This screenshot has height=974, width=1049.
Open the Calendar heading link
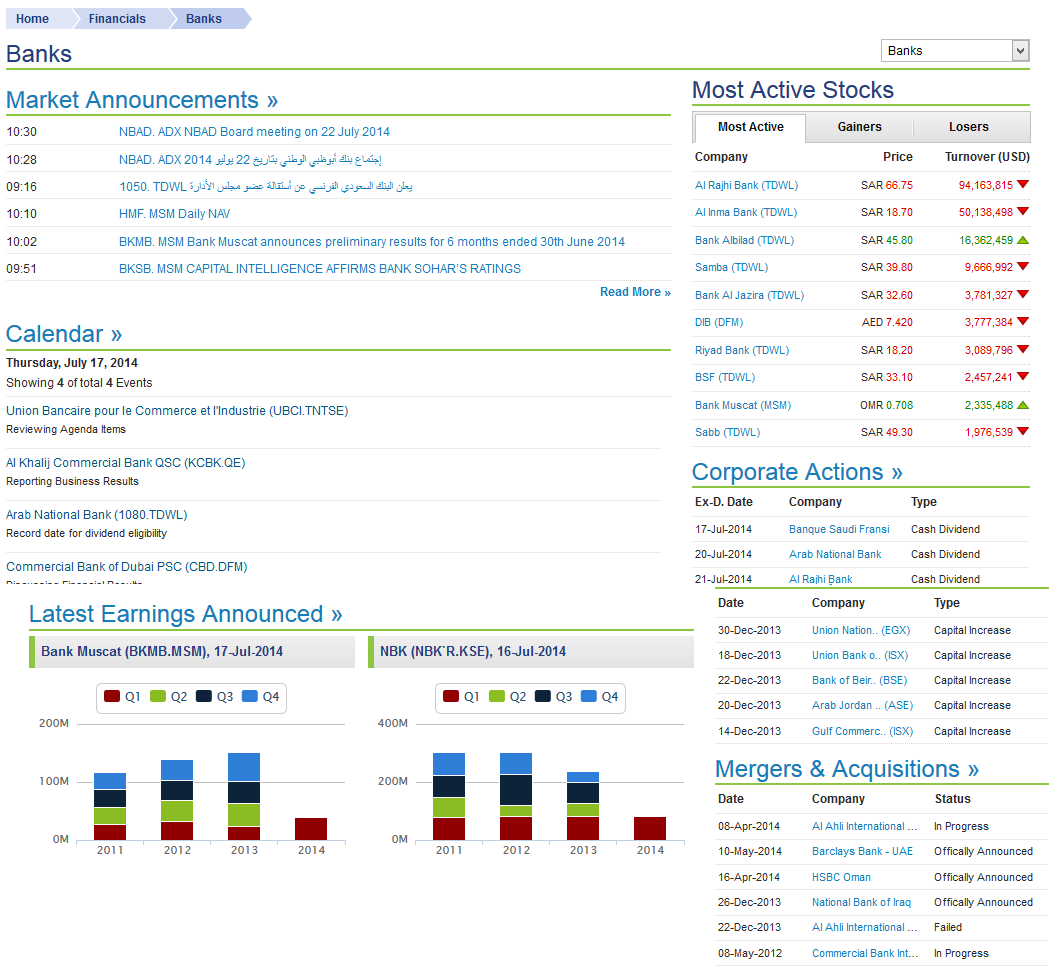[x=64, y=334]
